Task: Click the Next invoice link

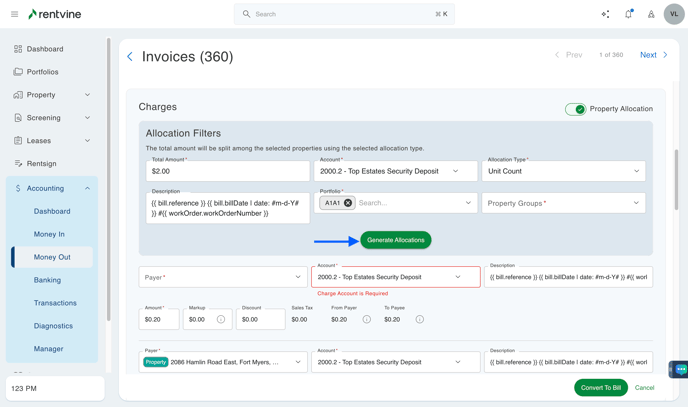Action: (x=653, y=55)
